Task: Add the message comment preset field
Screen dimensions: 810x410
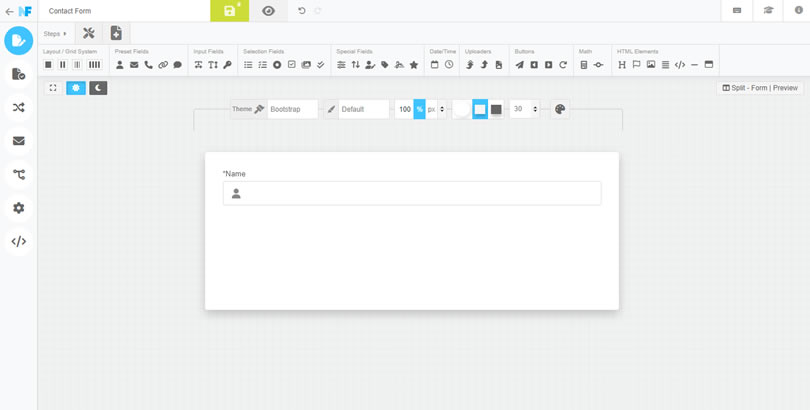Action: click(178, 65)
